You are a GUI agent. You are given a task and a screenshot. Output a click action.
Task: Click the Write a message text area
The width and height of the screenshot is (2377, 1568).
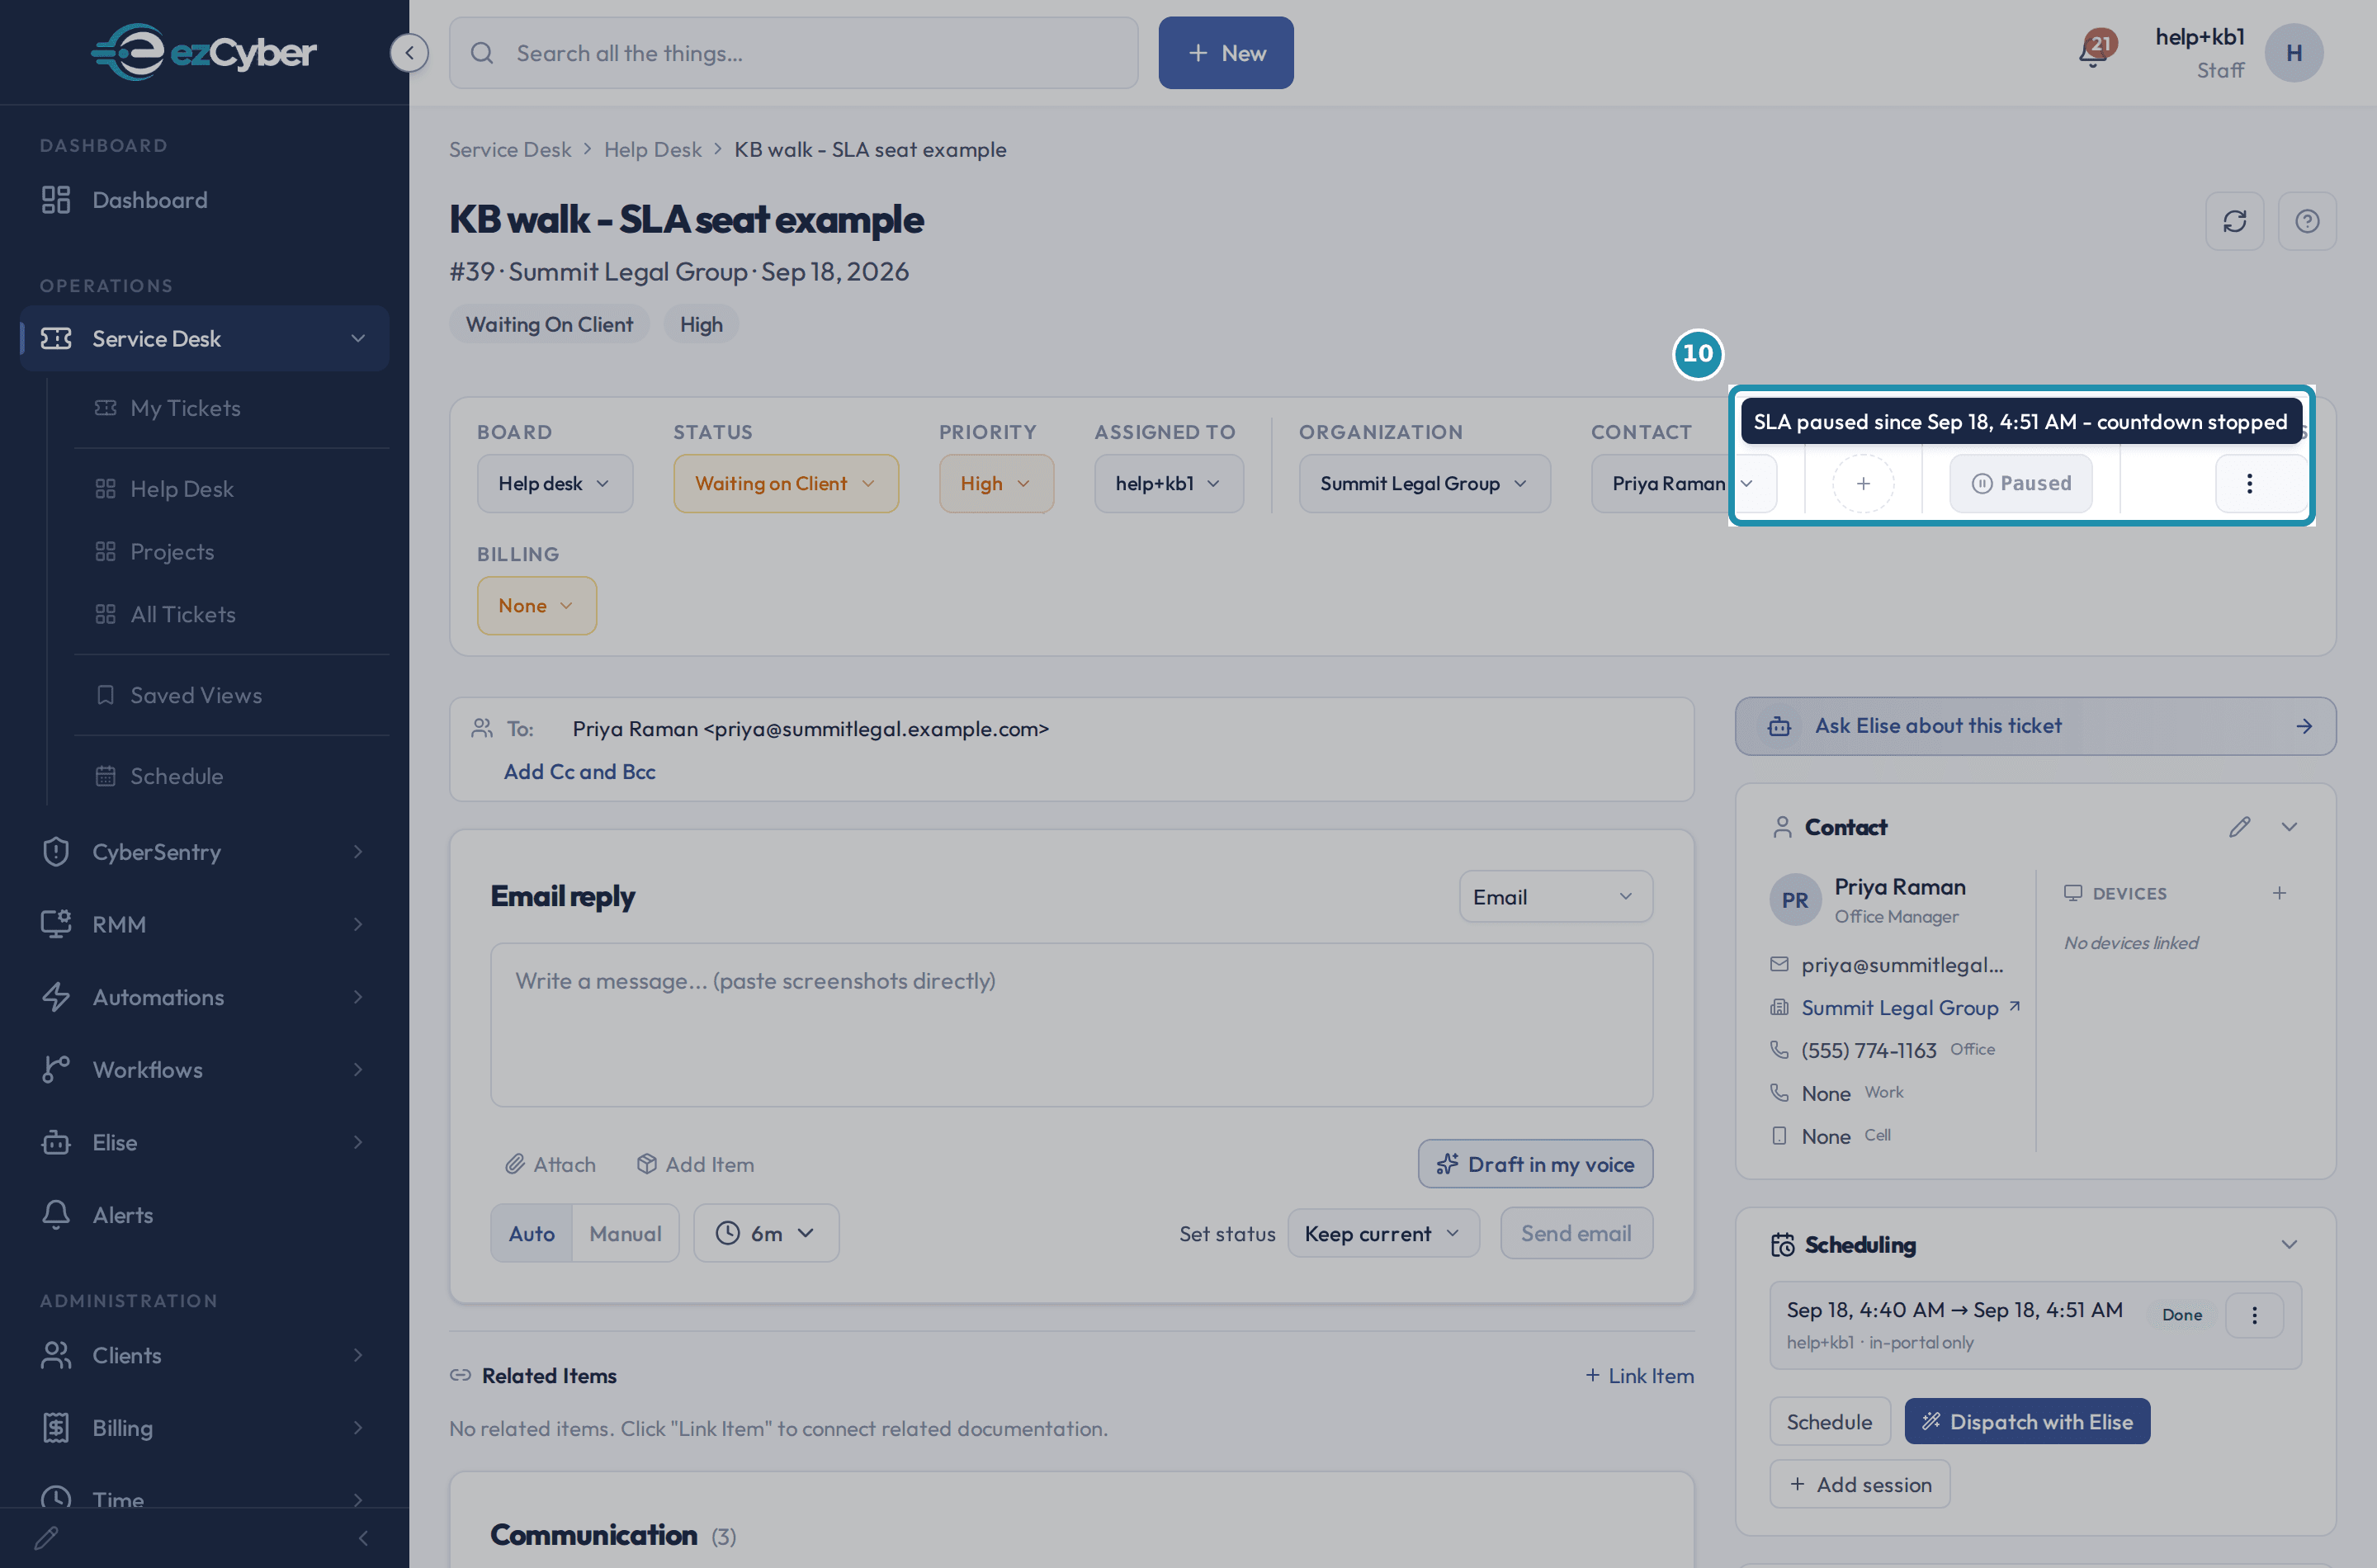pyautogui.click(x=1071, y=1025)
